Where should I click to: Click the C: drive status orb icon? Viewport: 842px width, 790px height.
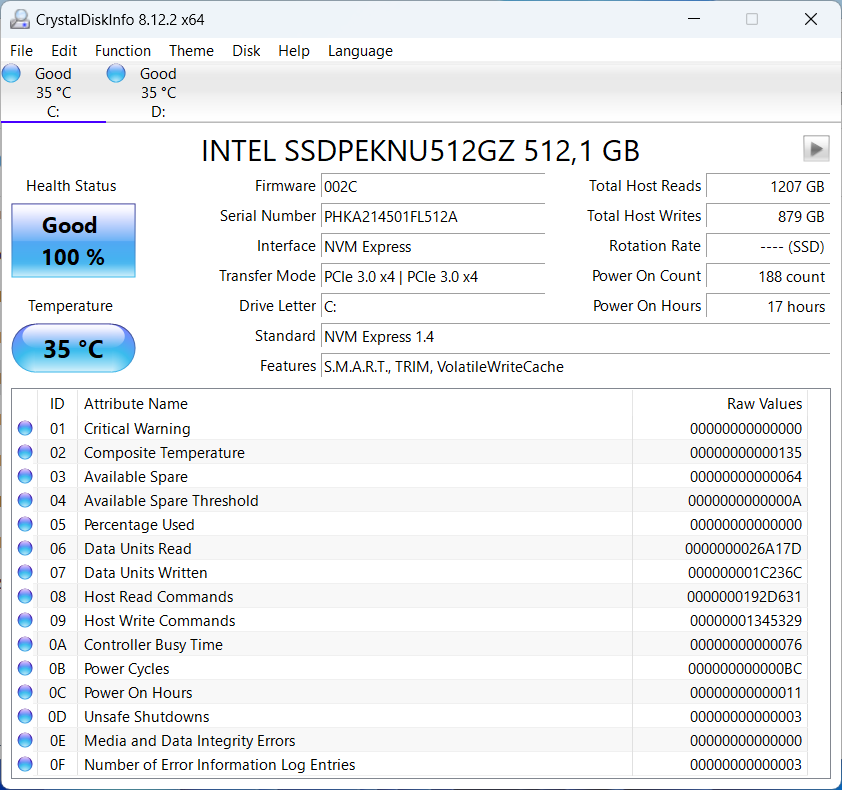tap(12, 73)
